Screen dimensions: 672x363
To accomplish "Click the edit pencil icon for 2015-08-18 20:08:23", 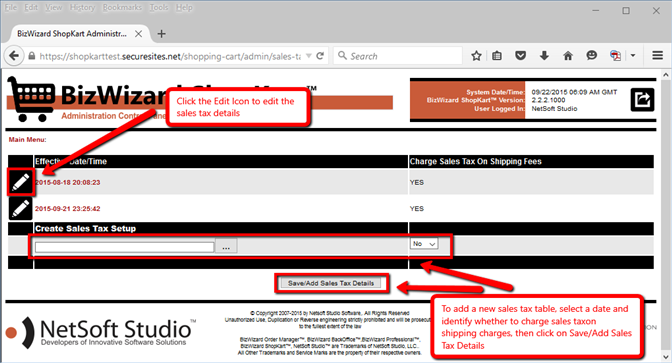I will click(21, 182).
